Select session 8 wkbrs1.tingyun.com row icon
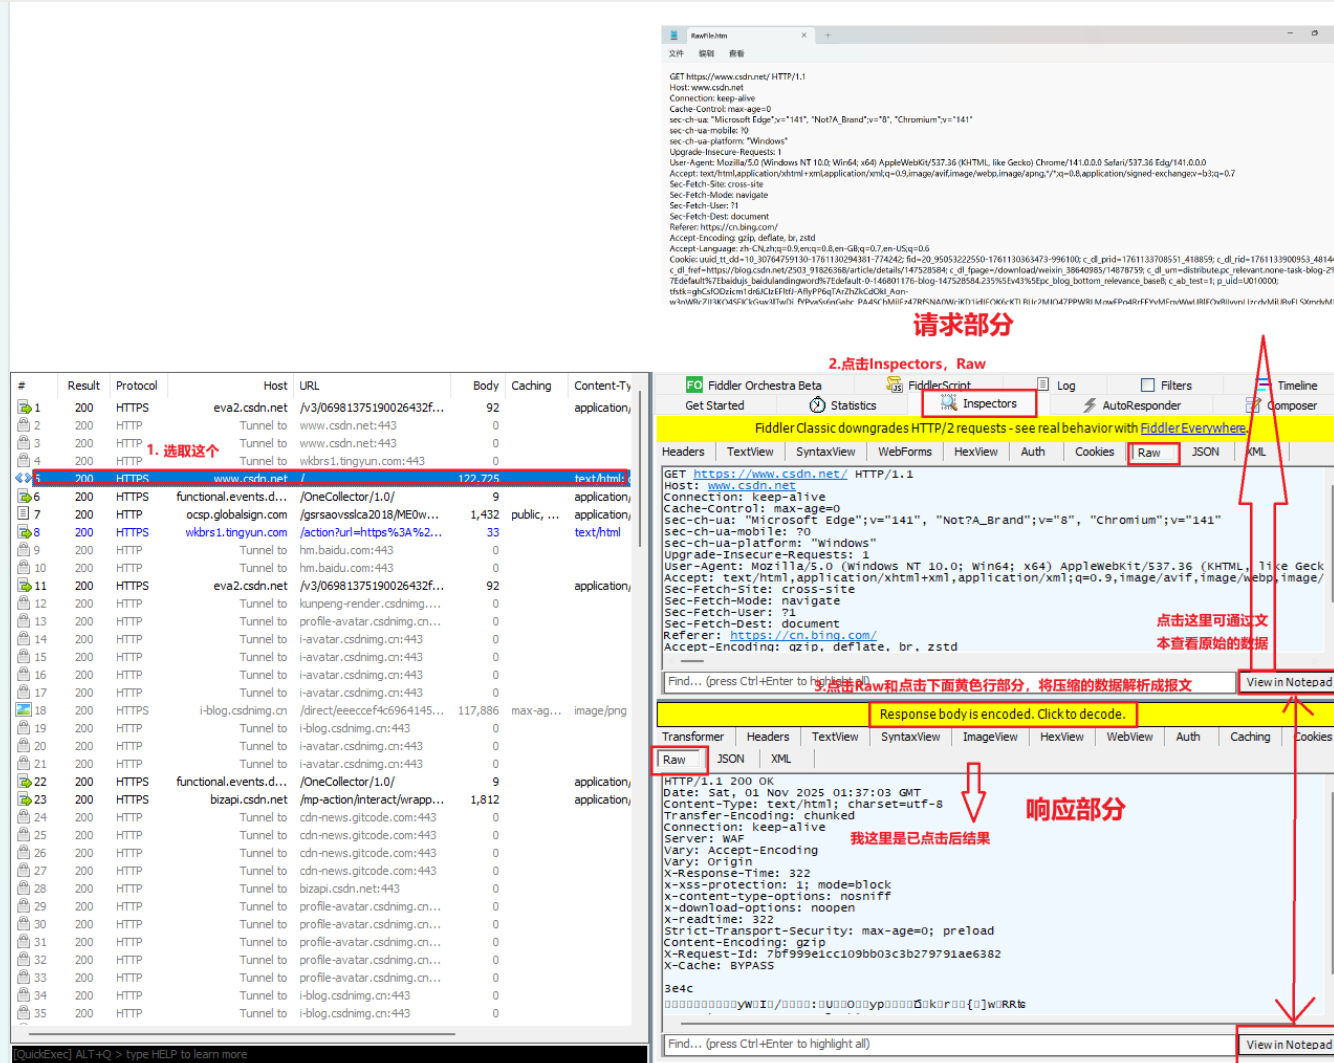This screenshot has height=1063, width=1334. (x=24, y=532)
